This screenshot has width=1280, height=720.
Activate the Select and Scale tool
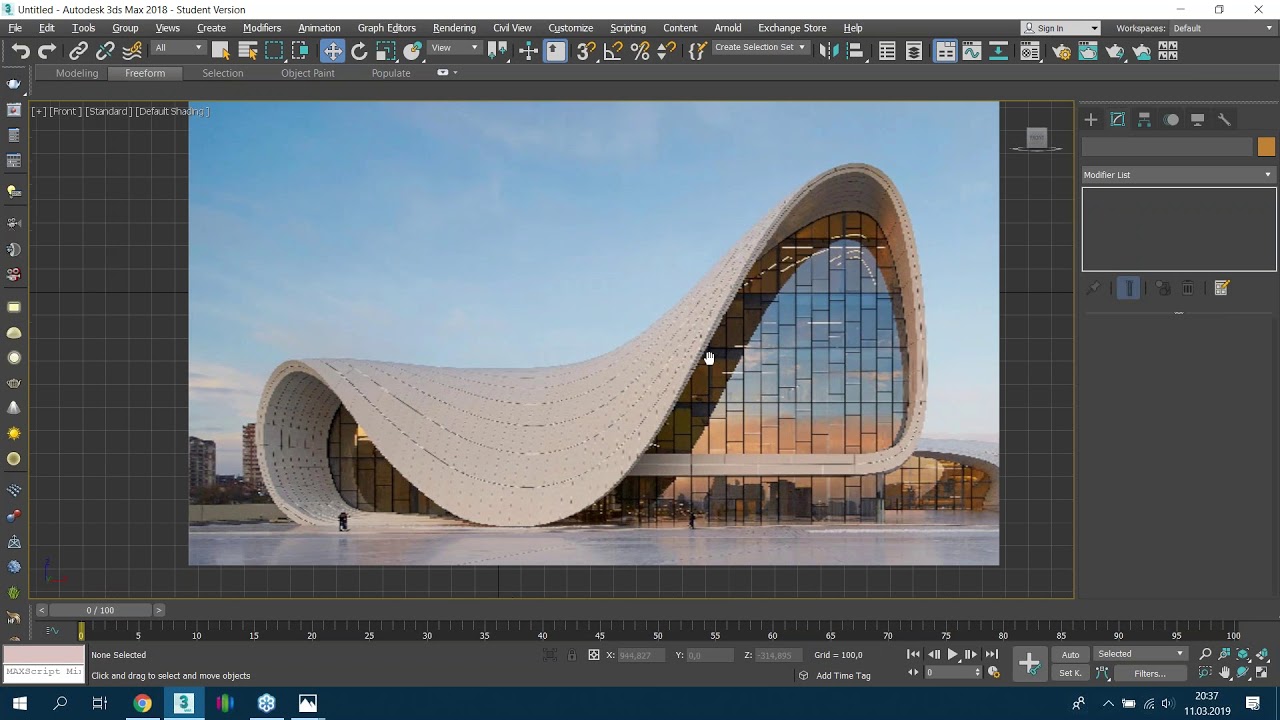click(386, 51)
